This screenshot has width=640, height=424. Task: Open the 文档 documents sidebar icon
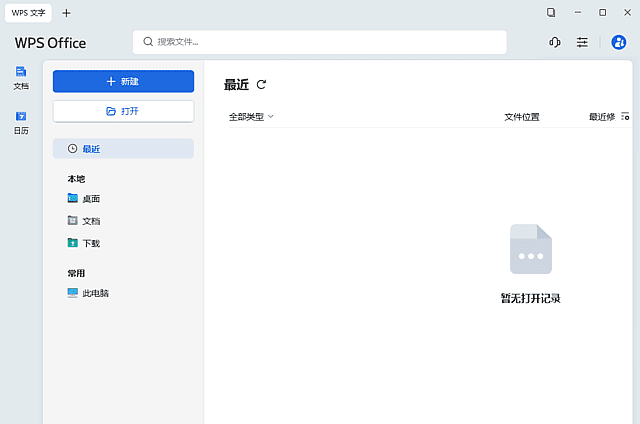pyautogui.click(x=21, y=78)
